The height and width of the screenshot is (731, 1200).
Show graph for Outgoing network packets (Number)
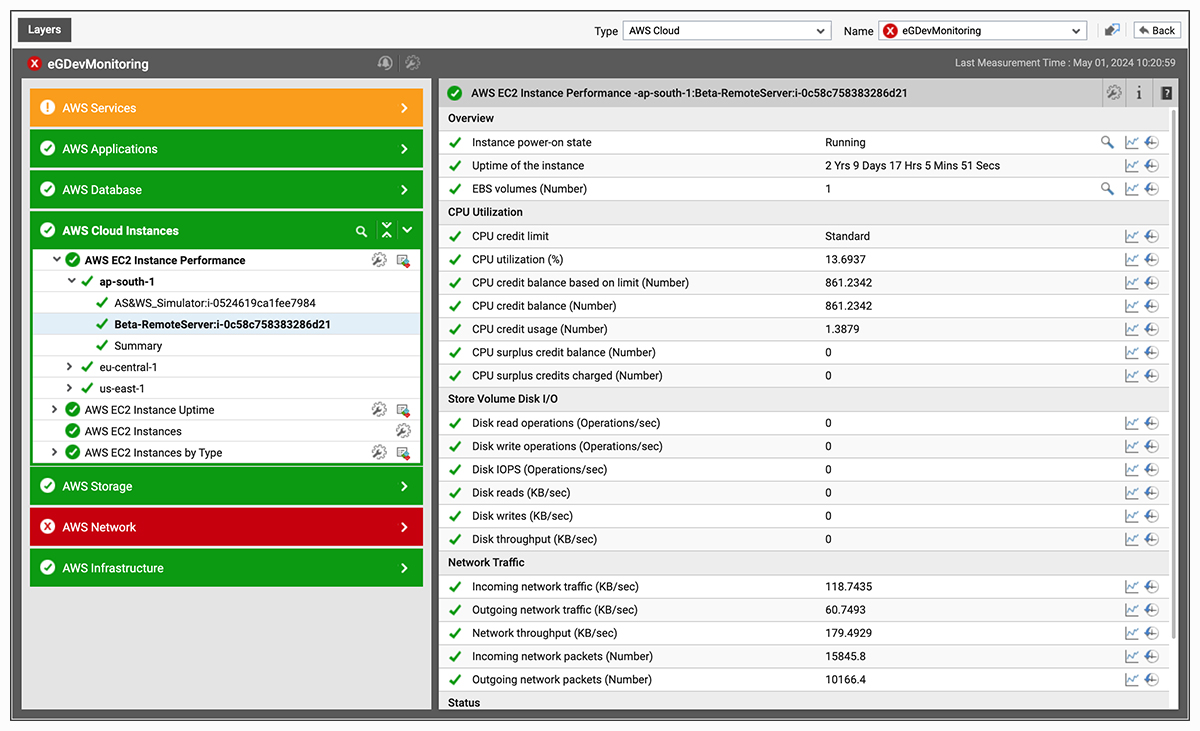tap(1132, 680)
